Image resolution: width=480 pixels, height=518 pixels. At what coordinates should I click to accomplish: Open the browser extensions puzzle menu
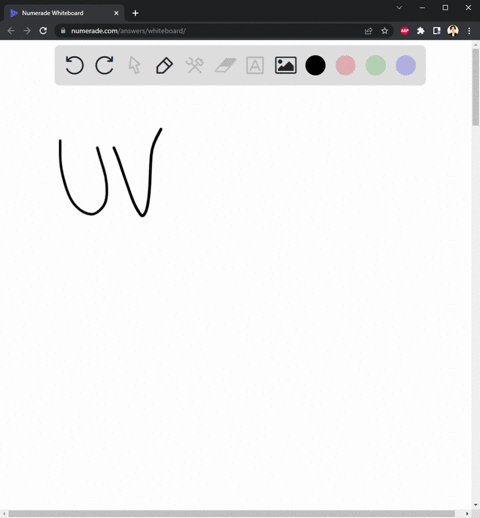421,31
